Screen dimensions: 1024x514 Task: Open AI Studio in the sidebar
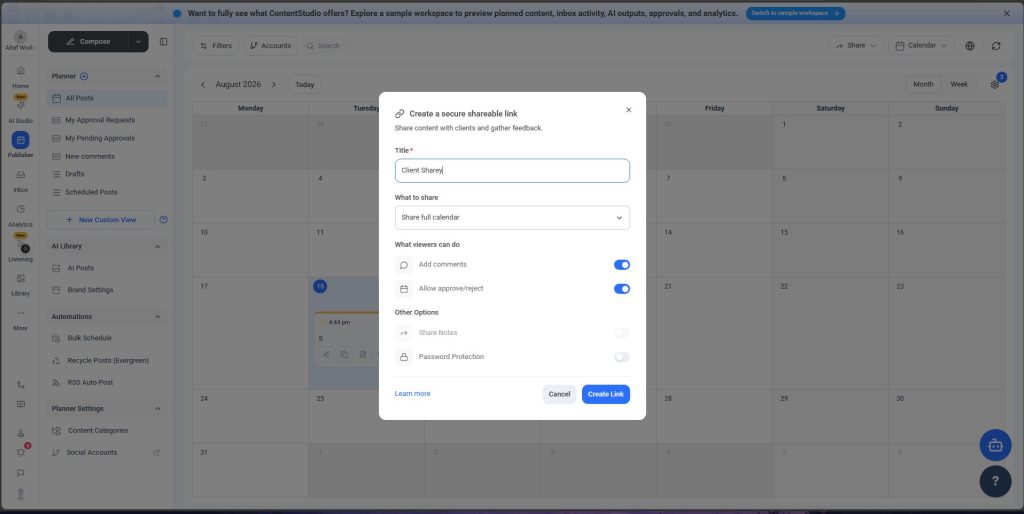[x=20, y=105]
